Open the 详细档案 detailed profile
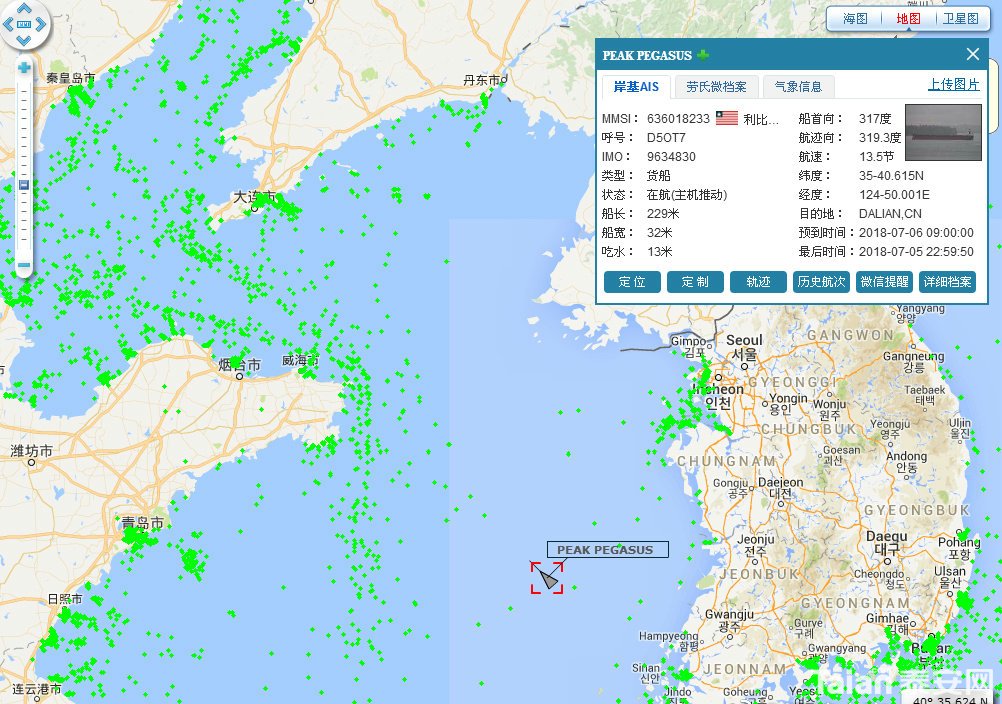 coord(948,282)
